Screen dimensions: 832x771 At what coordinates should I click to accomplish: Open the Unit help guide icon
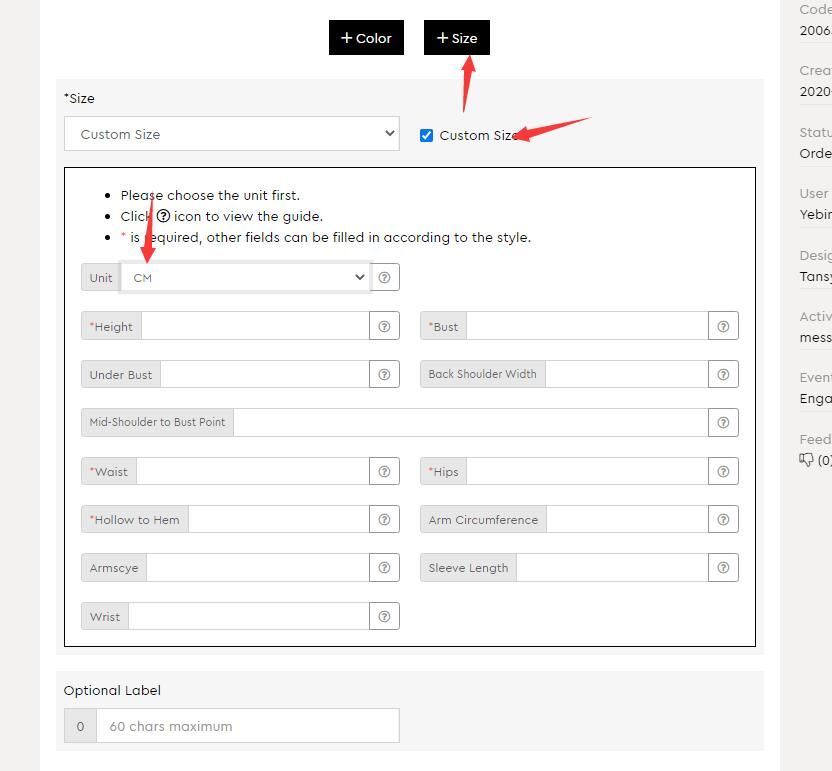tap(384, 277)
